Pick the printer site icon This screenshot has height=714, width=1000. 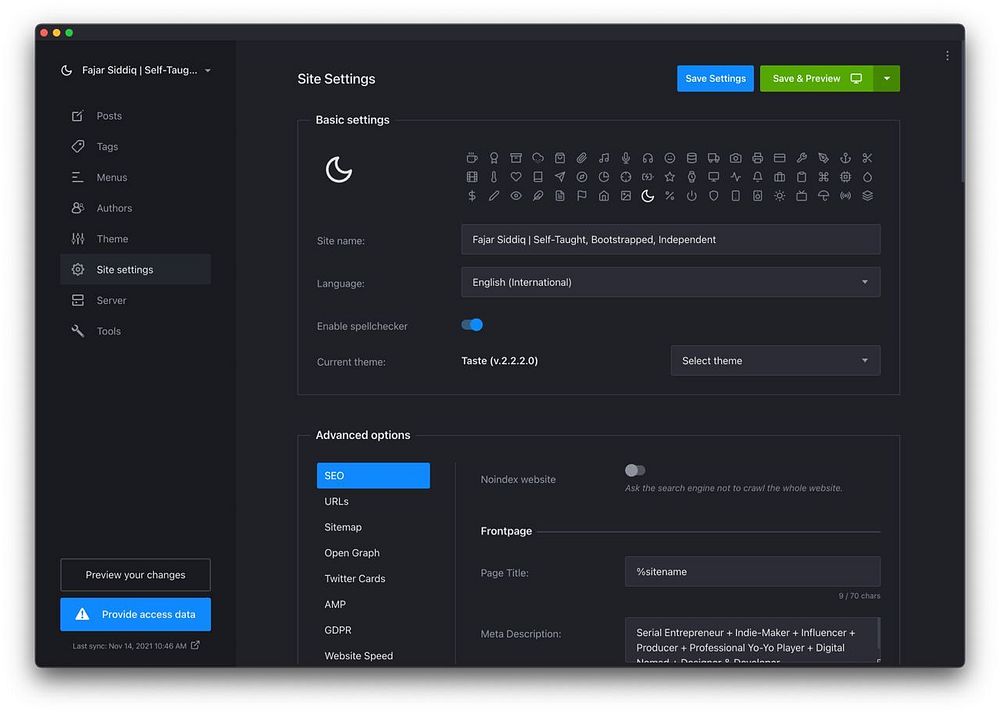pos(758,157)
